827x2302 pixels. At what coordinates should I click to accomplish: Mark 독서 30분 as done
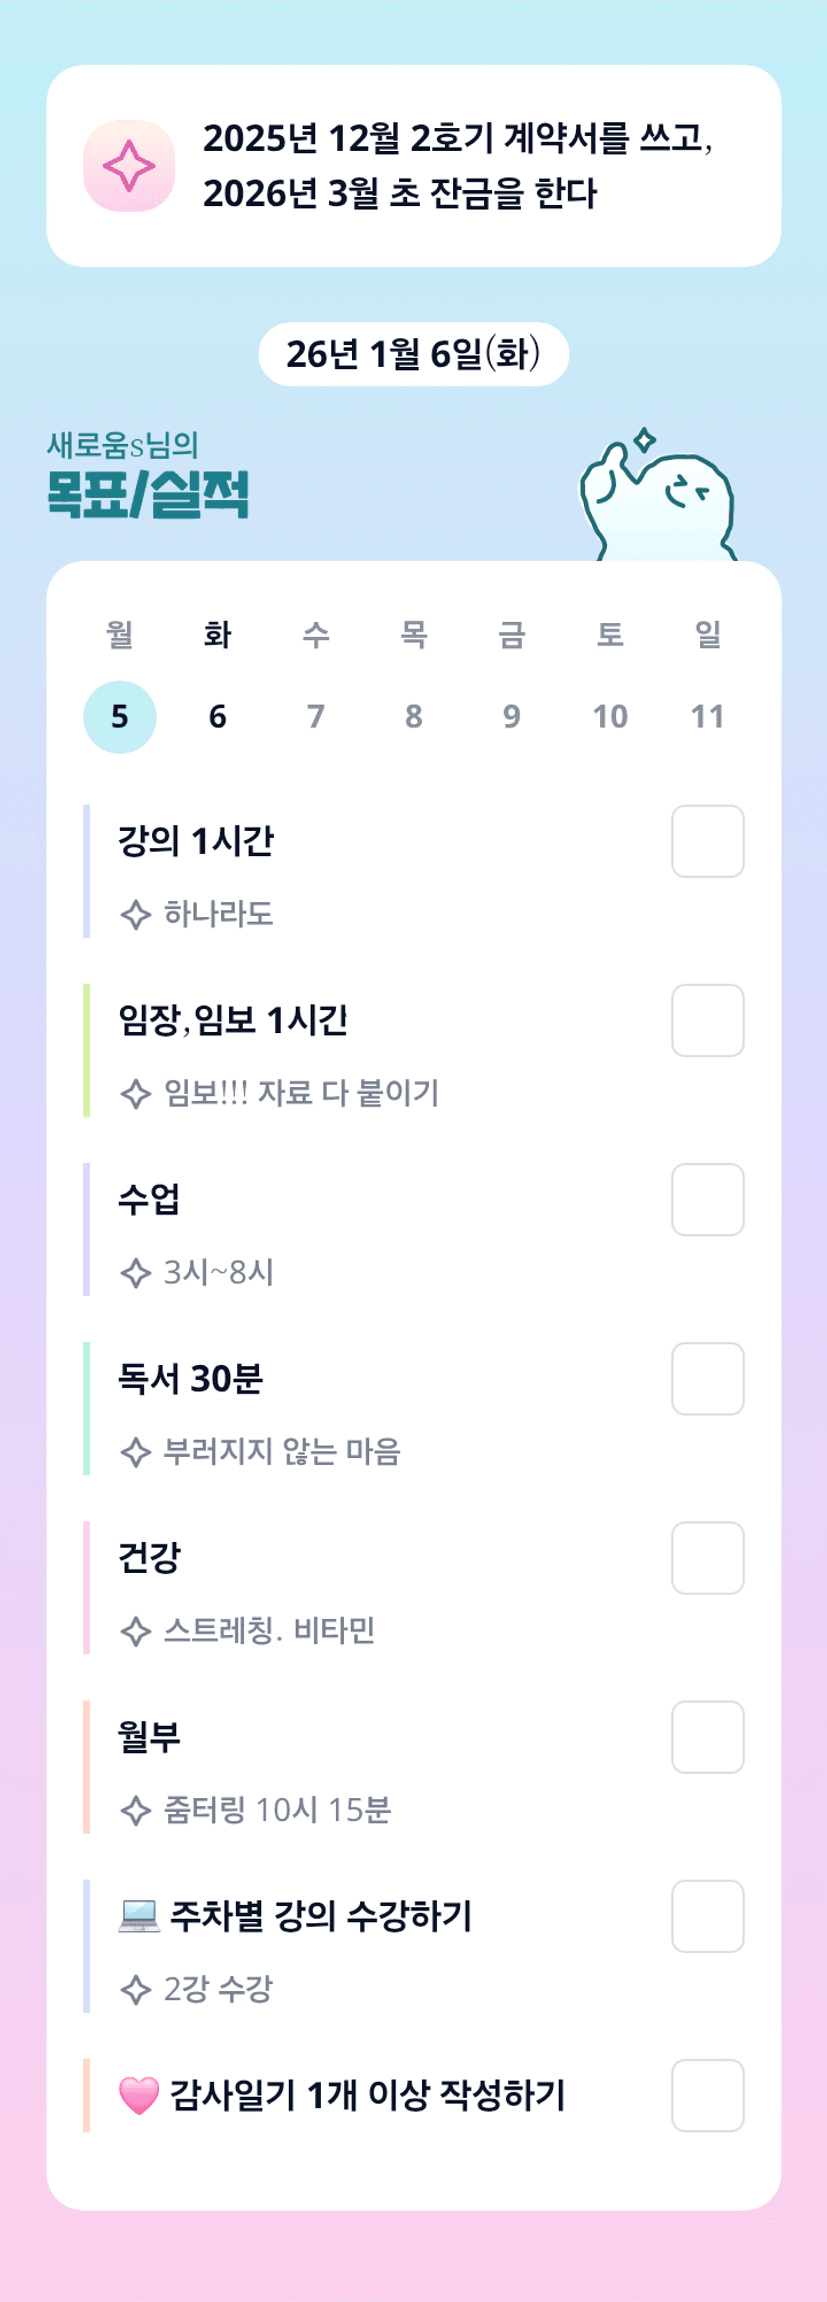coord(707,1378)
